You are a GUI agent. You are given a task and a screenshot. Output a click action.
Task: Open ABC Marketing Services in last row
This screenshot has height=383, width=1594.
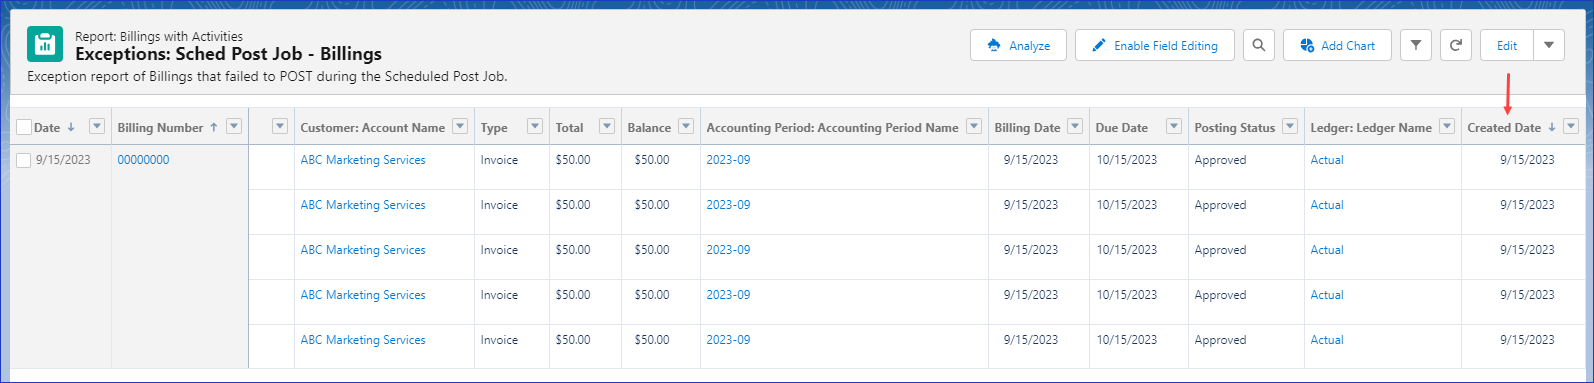click(363, 340)
